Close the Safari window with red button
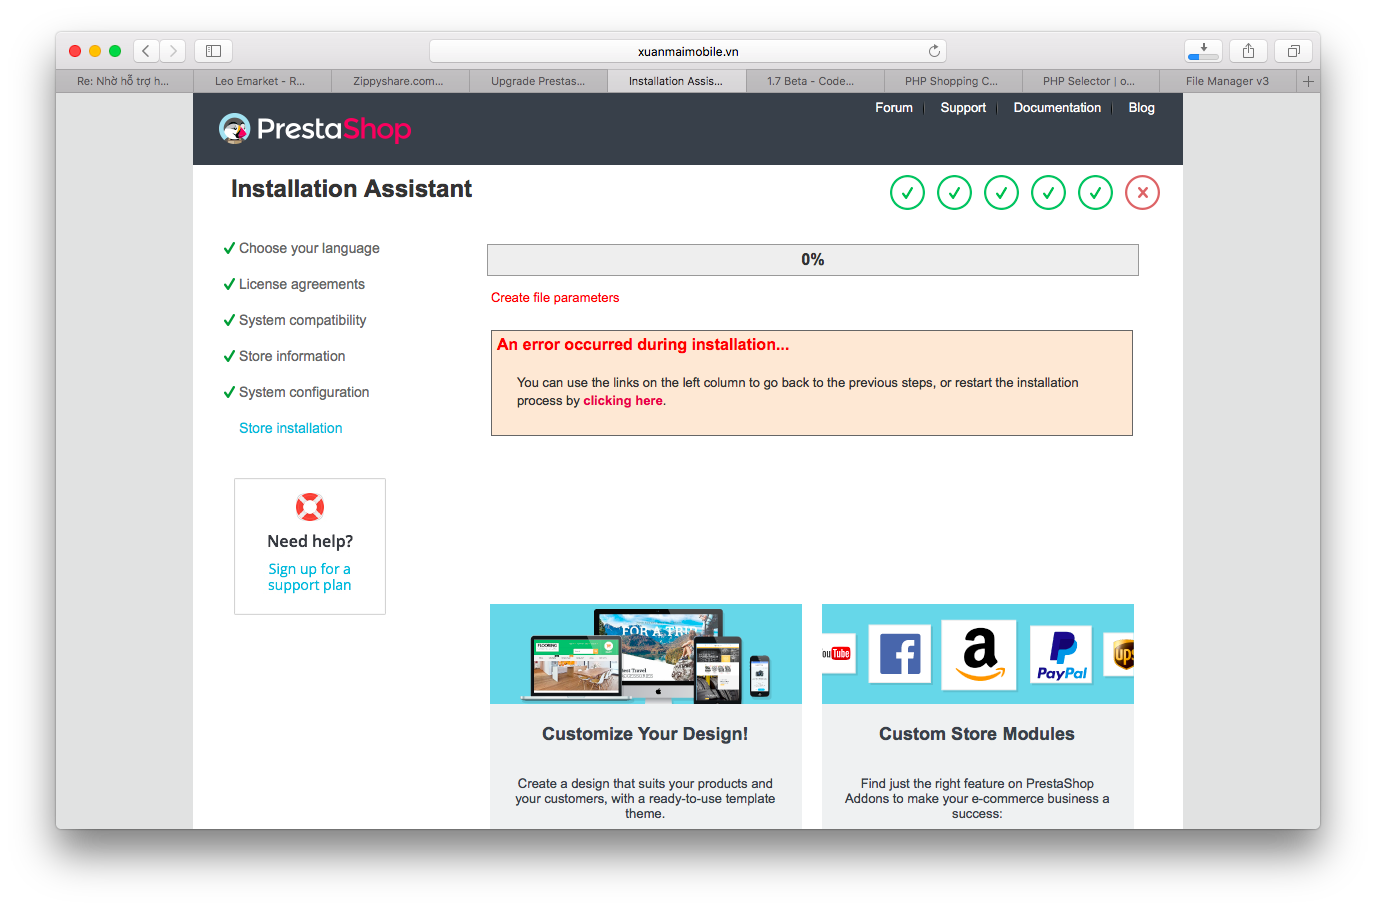1376x909 pixels. [x=75, y=51]
